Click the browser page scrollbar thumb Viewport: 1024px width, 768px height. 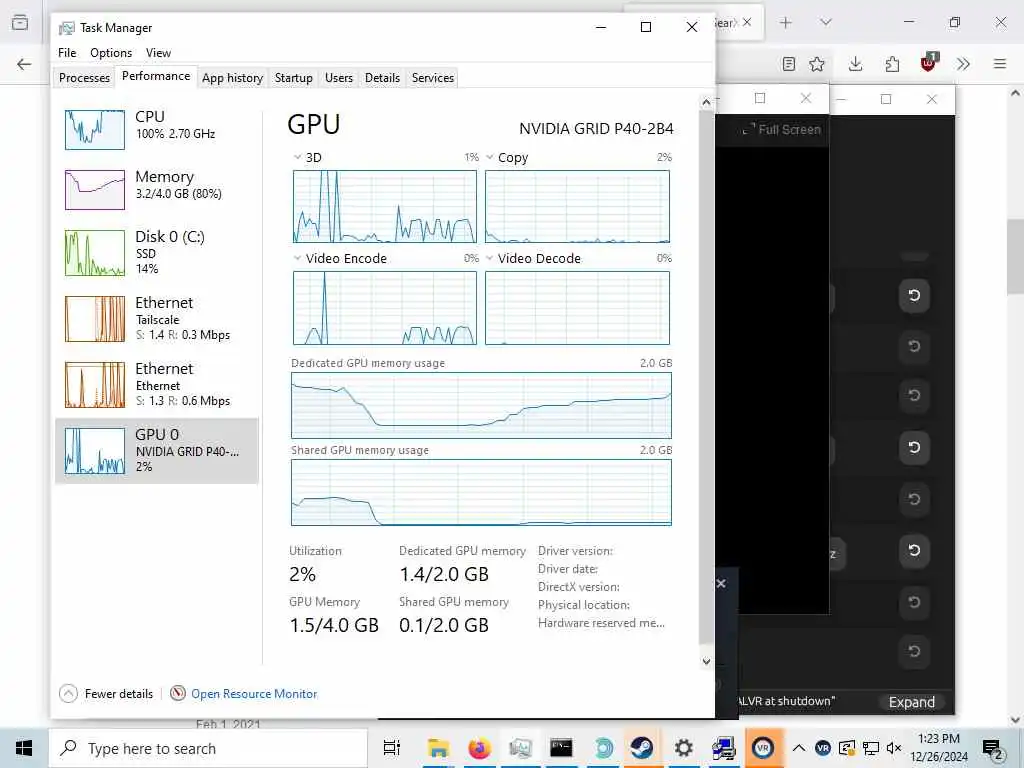click(1016, 257)
